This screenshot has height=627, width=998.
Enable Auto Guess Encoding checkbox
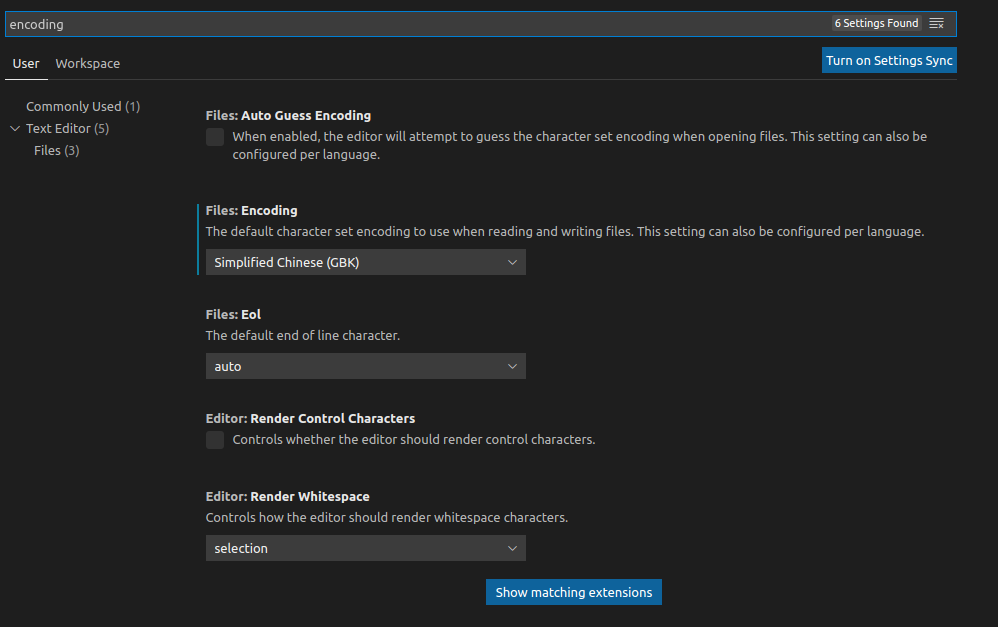[215, 137]
